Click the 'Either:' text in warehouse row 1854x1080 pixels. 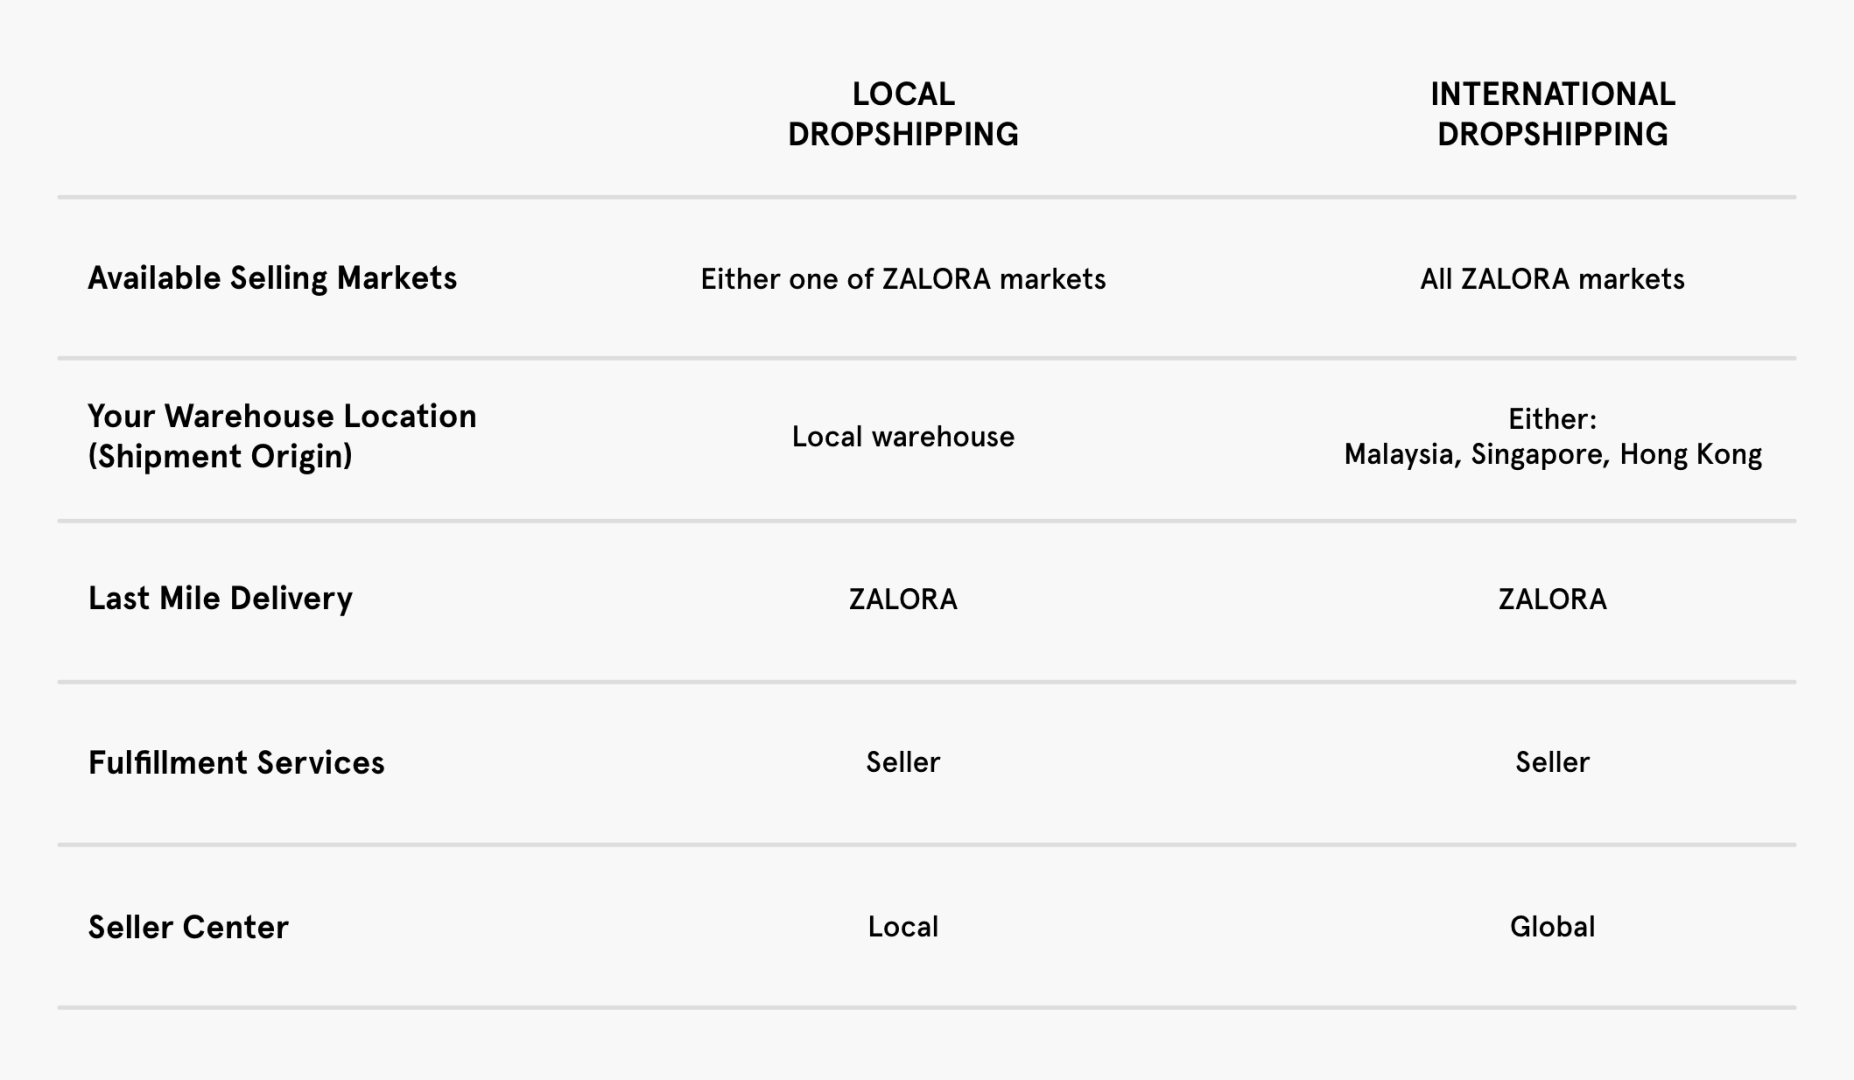[x=1552, y=419]
